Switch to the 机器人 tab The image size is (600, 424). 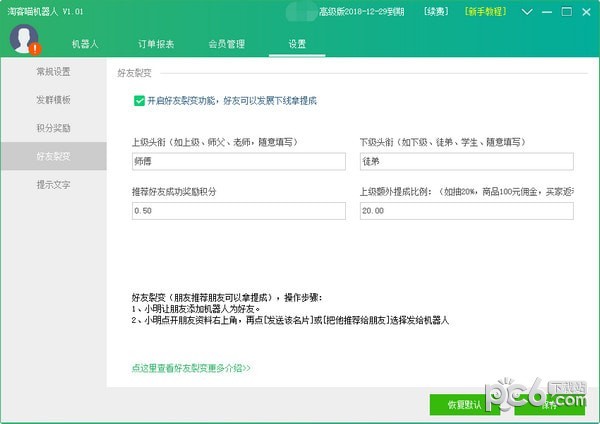coord(85,44)
